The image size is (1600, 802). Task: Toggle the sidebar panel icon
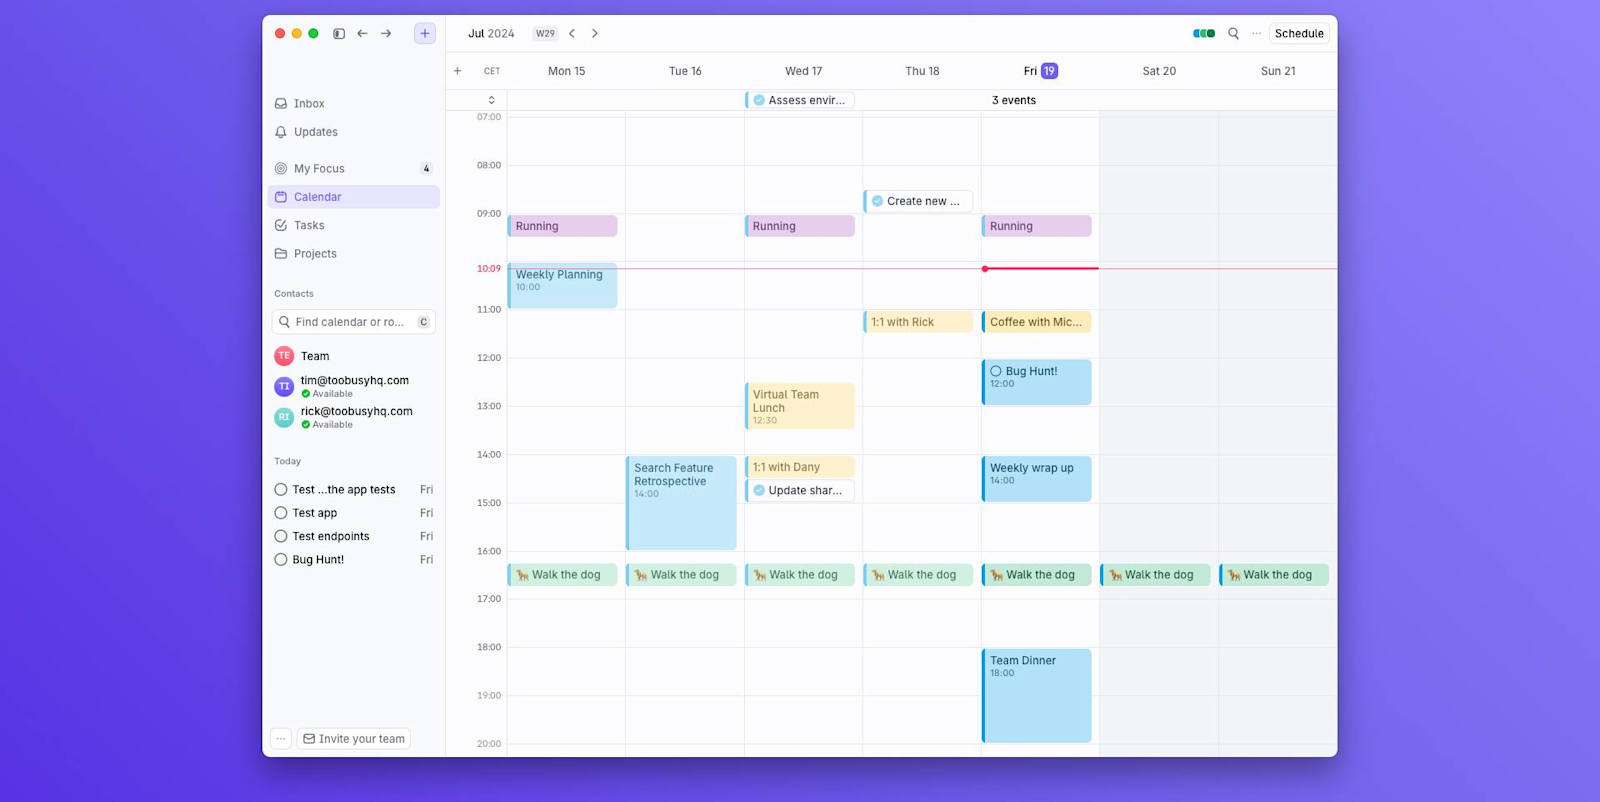click(x=339, y=34)
